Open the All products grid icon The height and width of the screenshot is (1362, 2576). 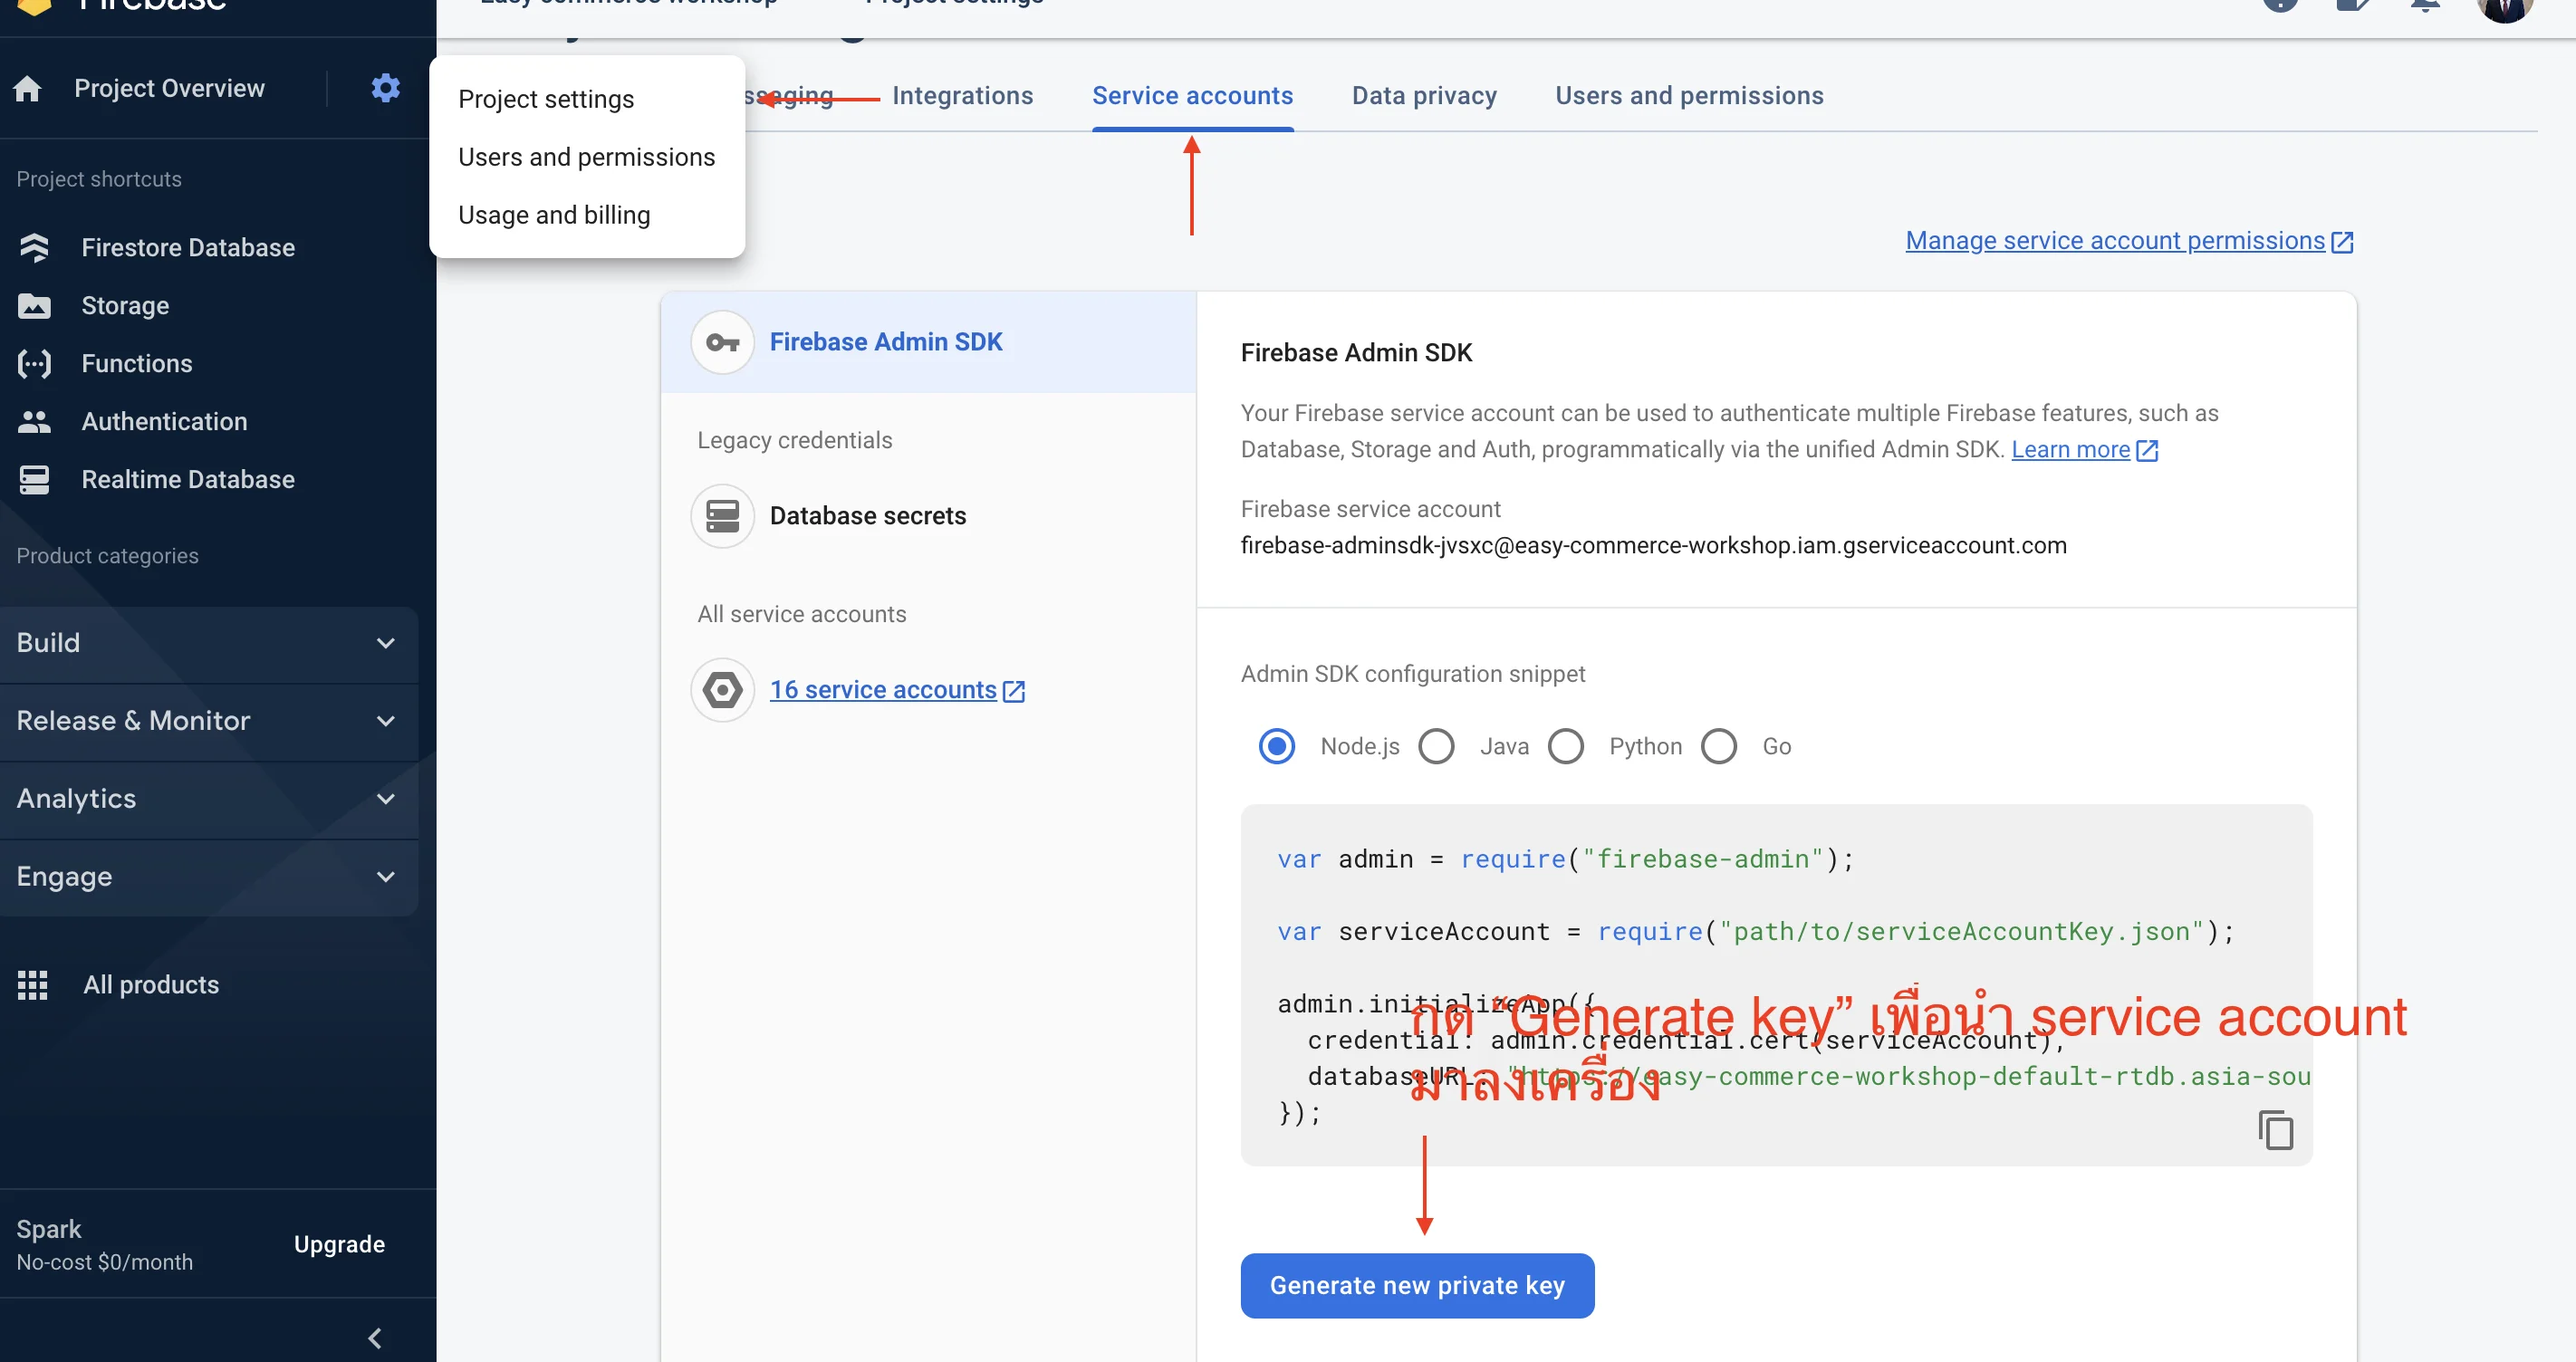32,985
